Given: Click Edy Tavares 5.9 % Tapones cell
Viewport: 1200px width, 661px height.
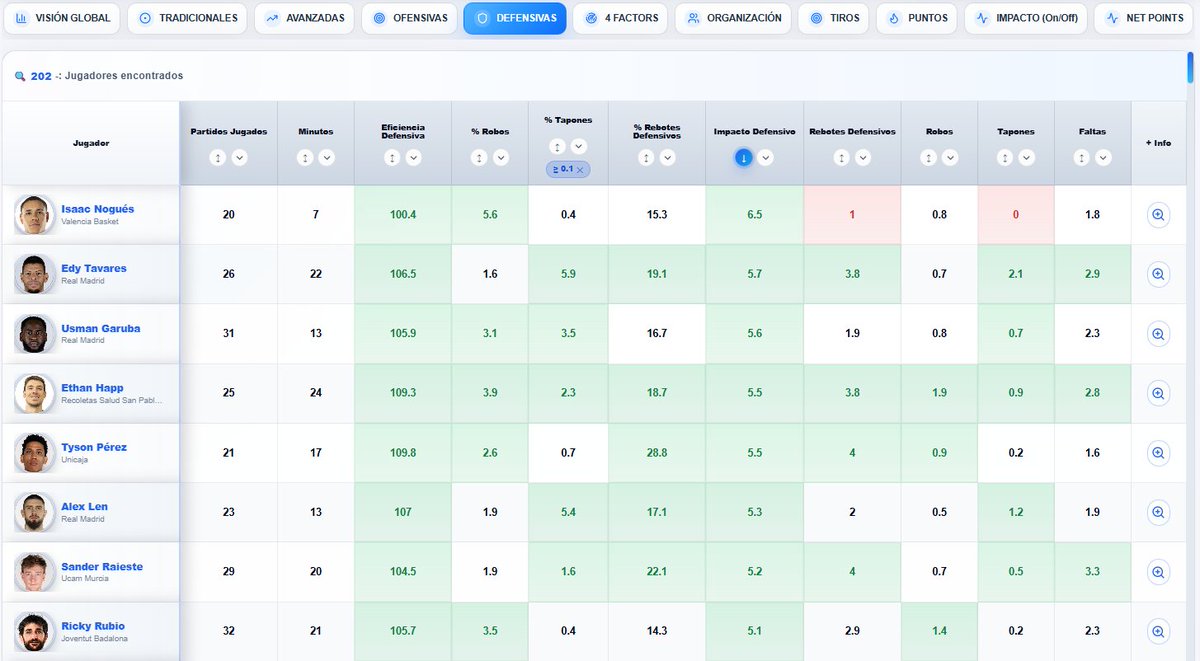Looking at the screenshot, I should pyautogui.click(x=568, y=274).
